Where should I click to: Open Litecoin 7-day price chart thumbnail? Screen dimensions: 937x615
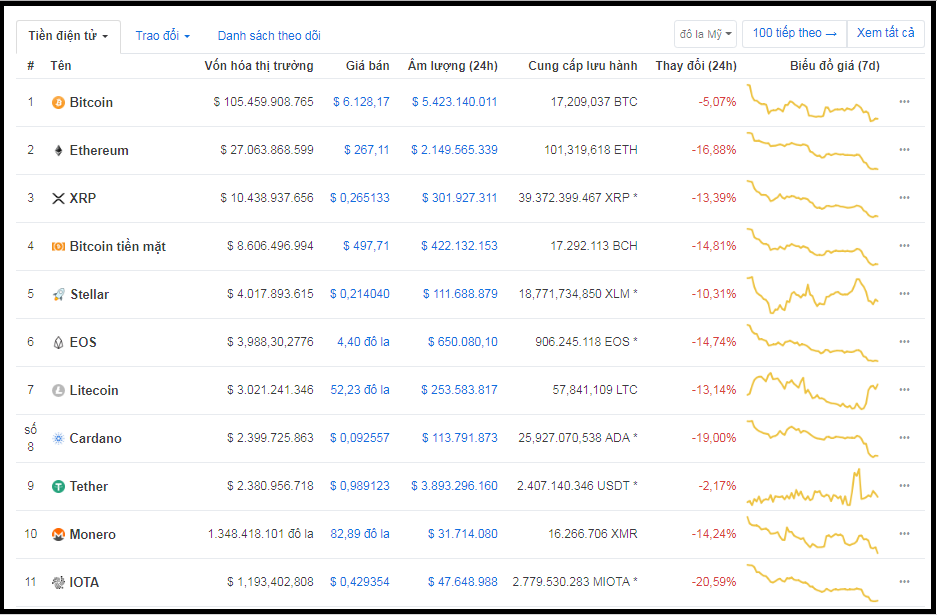click(x=813, y=391)
